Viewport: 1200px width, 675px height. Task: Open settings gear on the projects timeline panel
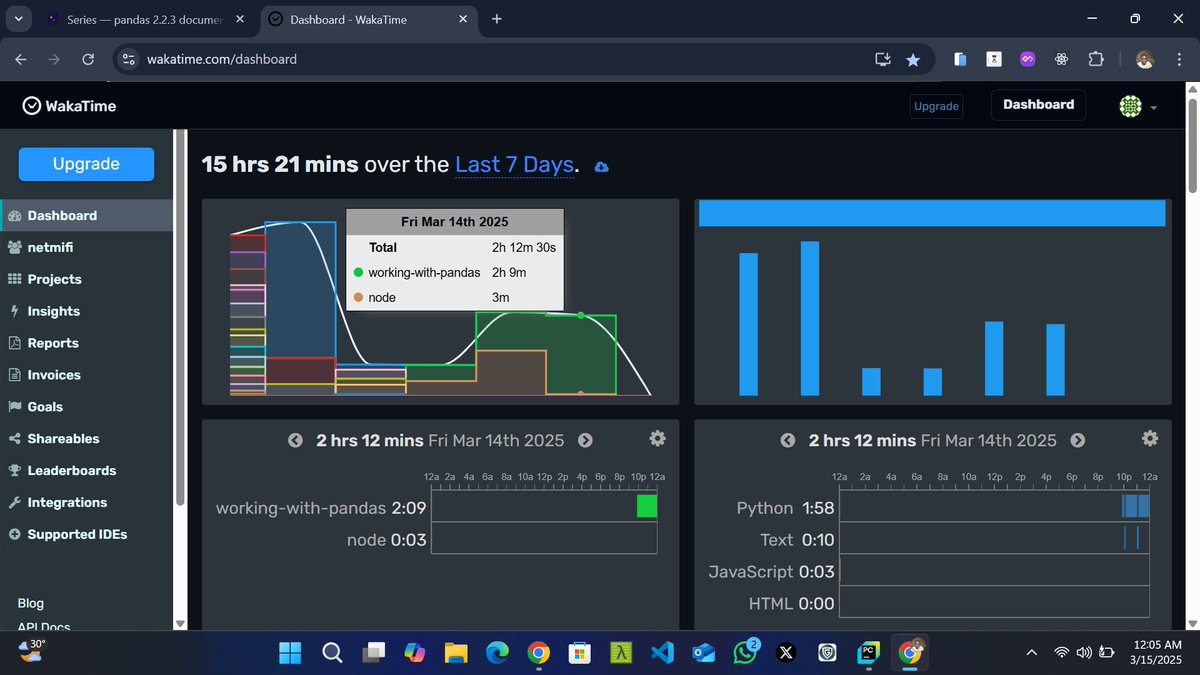tap(657, 438)
